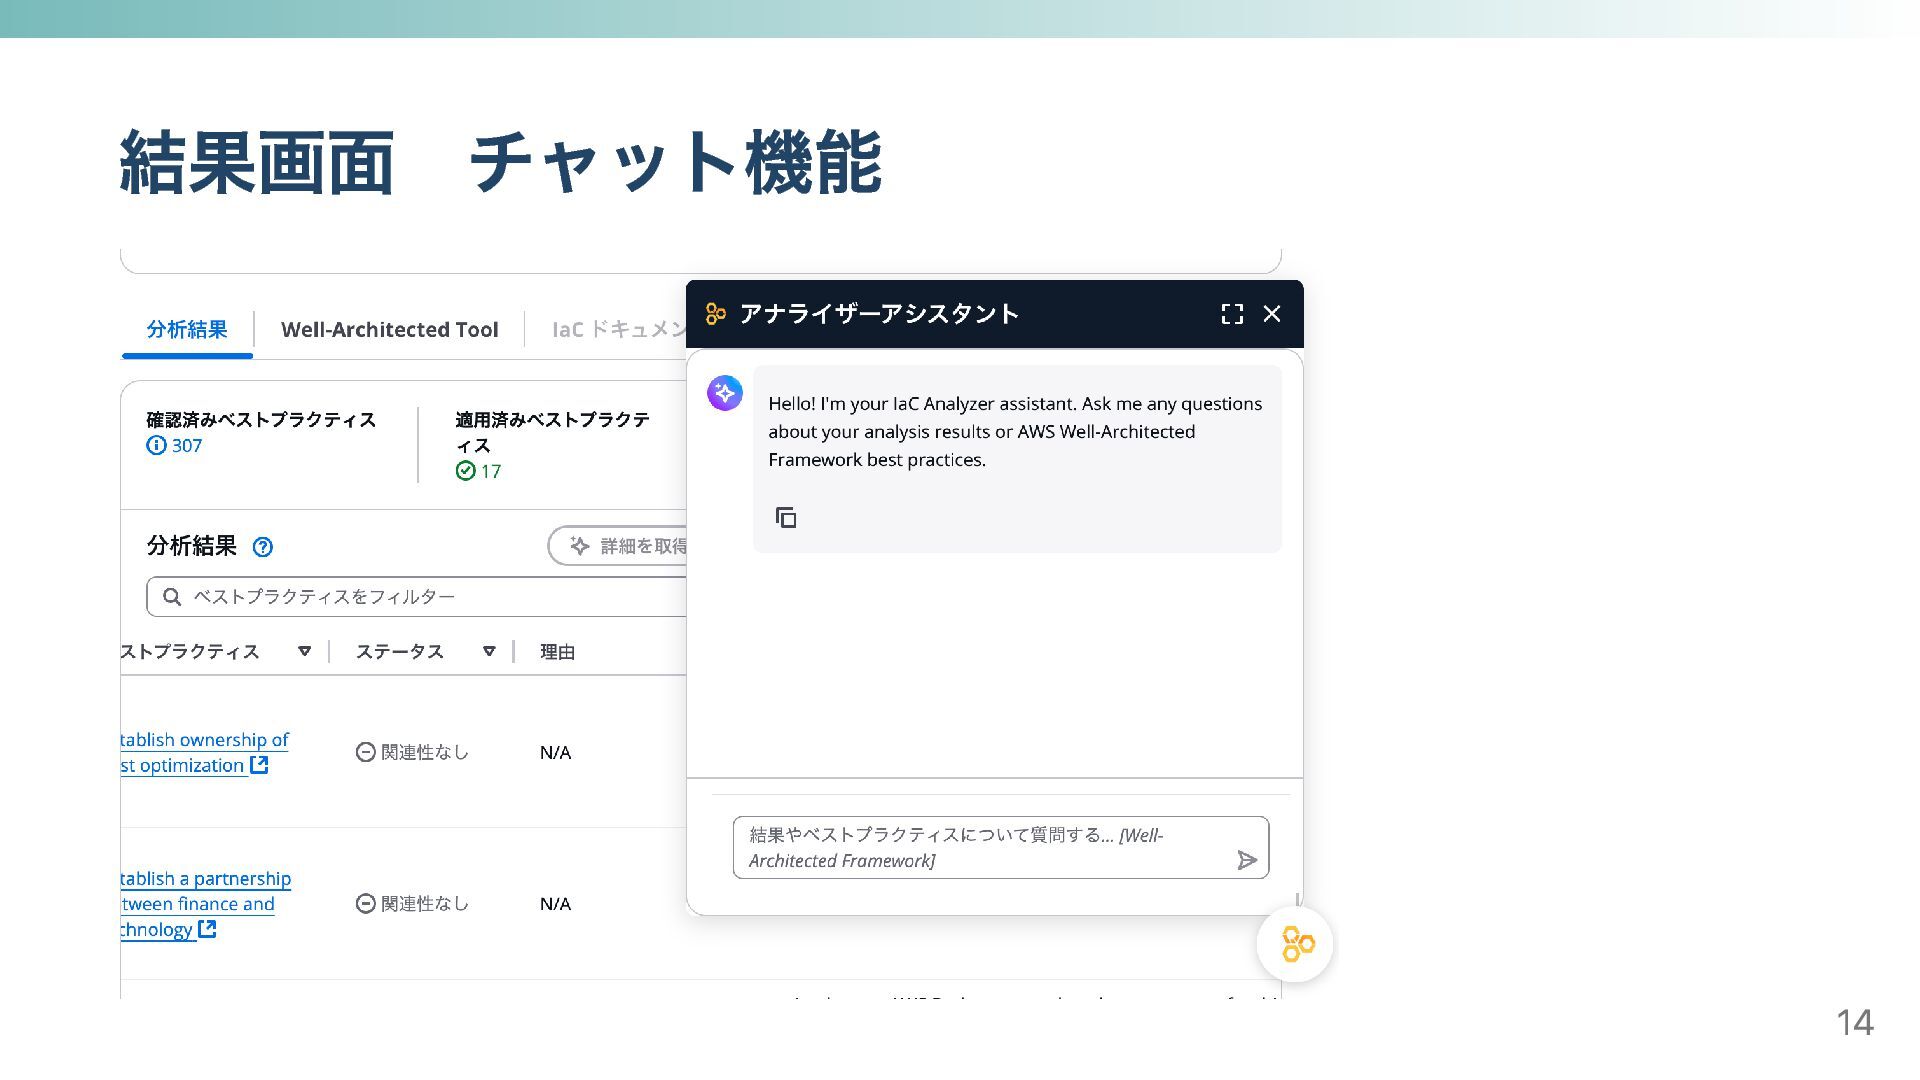
Task: Open the Establish ownership of cost optimization link
Action: coord(204,741)
